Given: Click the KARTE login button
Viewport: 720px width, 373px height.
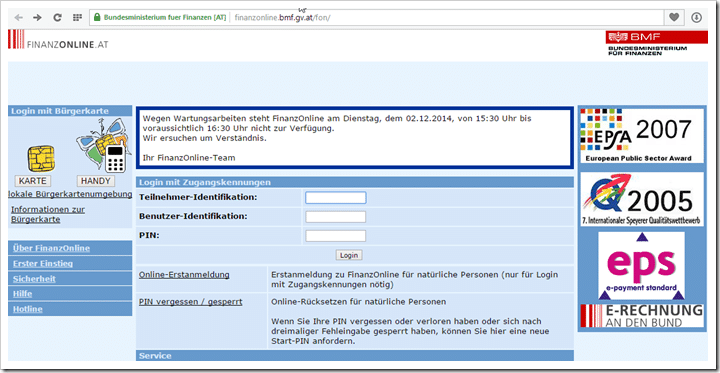Looking at the screenshot, I should tap(32, 181).
